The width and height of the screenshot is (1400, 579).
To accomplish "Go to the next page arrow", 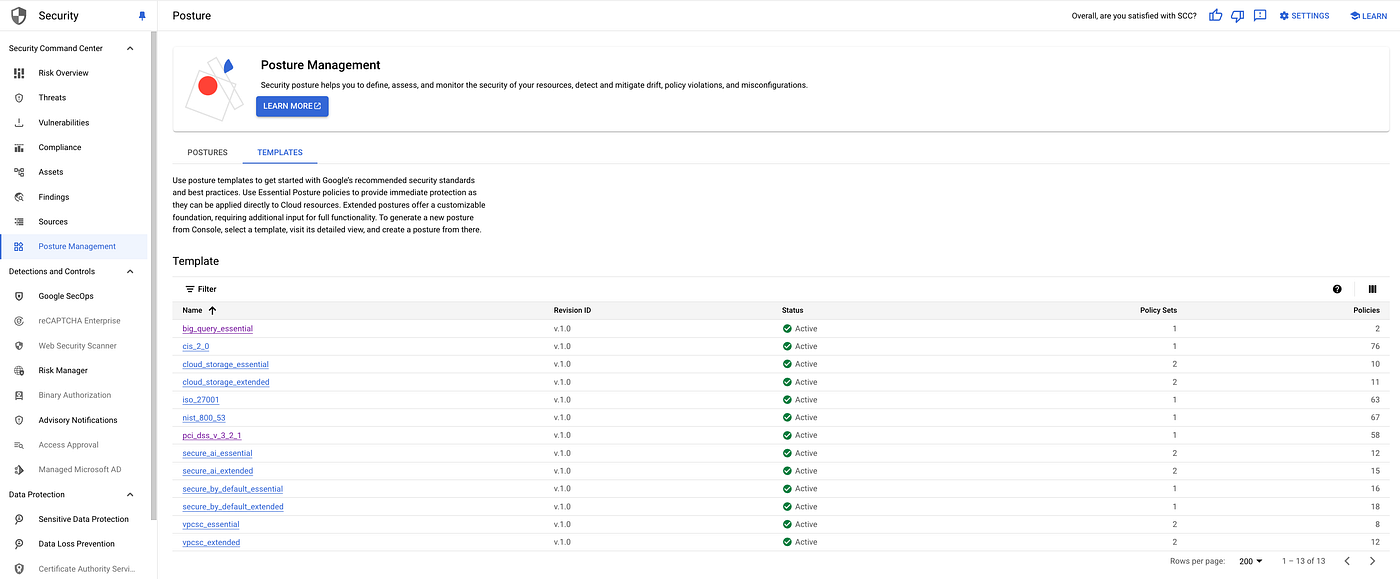I will [1372, 562].
